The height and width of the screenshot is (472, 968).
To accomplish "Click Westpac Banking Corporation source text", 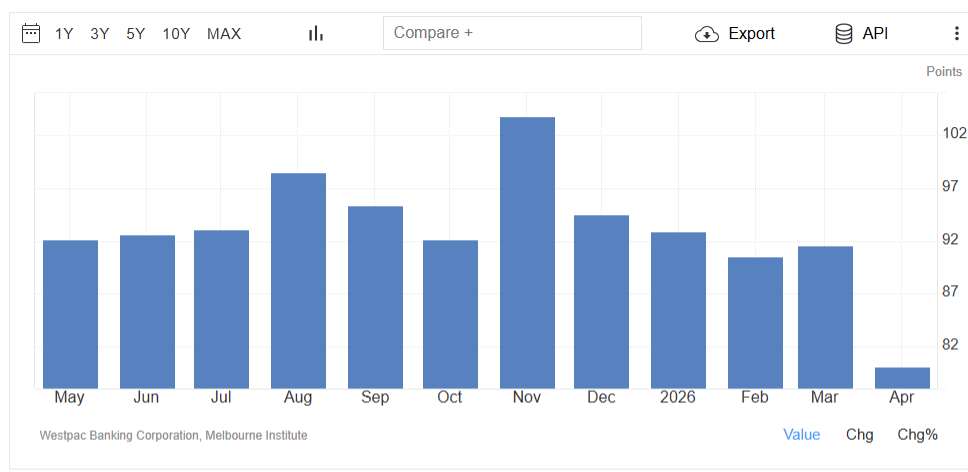I will pyautogui.click(x=173, y=436).
